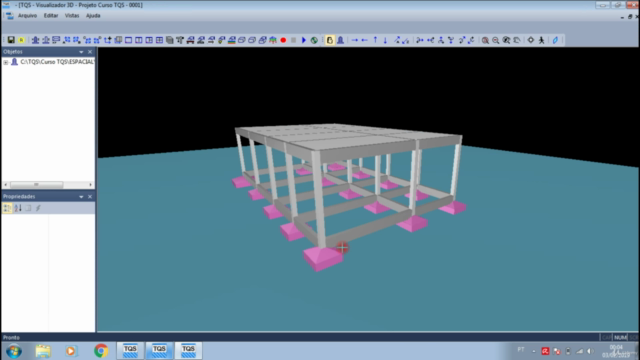This screenshot has width=640, height=360.
Task: Open the Windows Start button
Action: (x=14, y=351)
